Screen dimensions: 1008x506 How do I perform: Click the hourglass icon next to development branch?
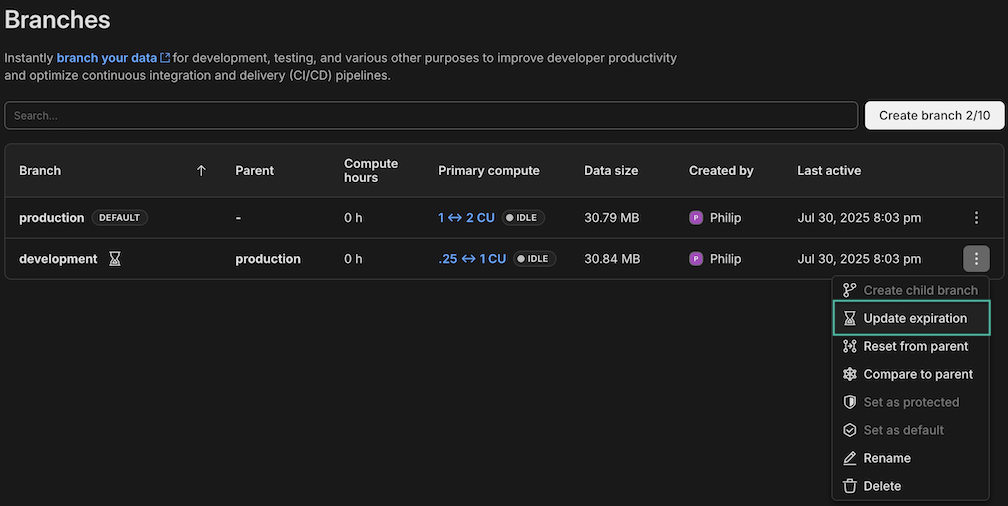115,259
